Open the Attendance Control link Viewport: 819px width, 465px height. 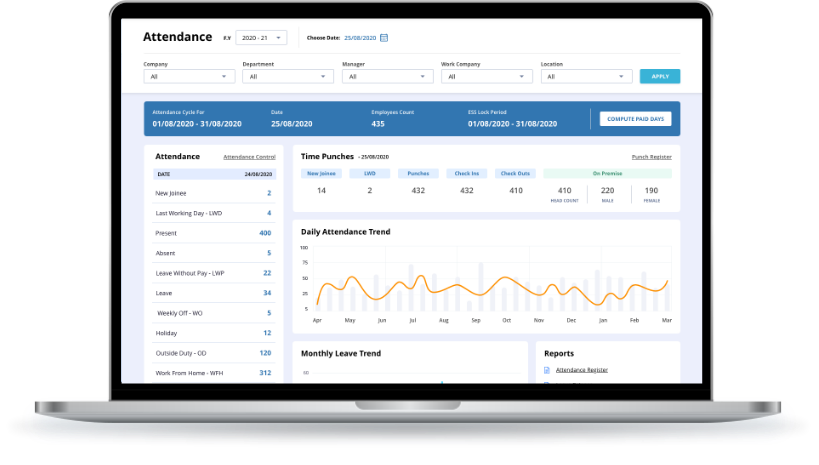tap(249, 157)
